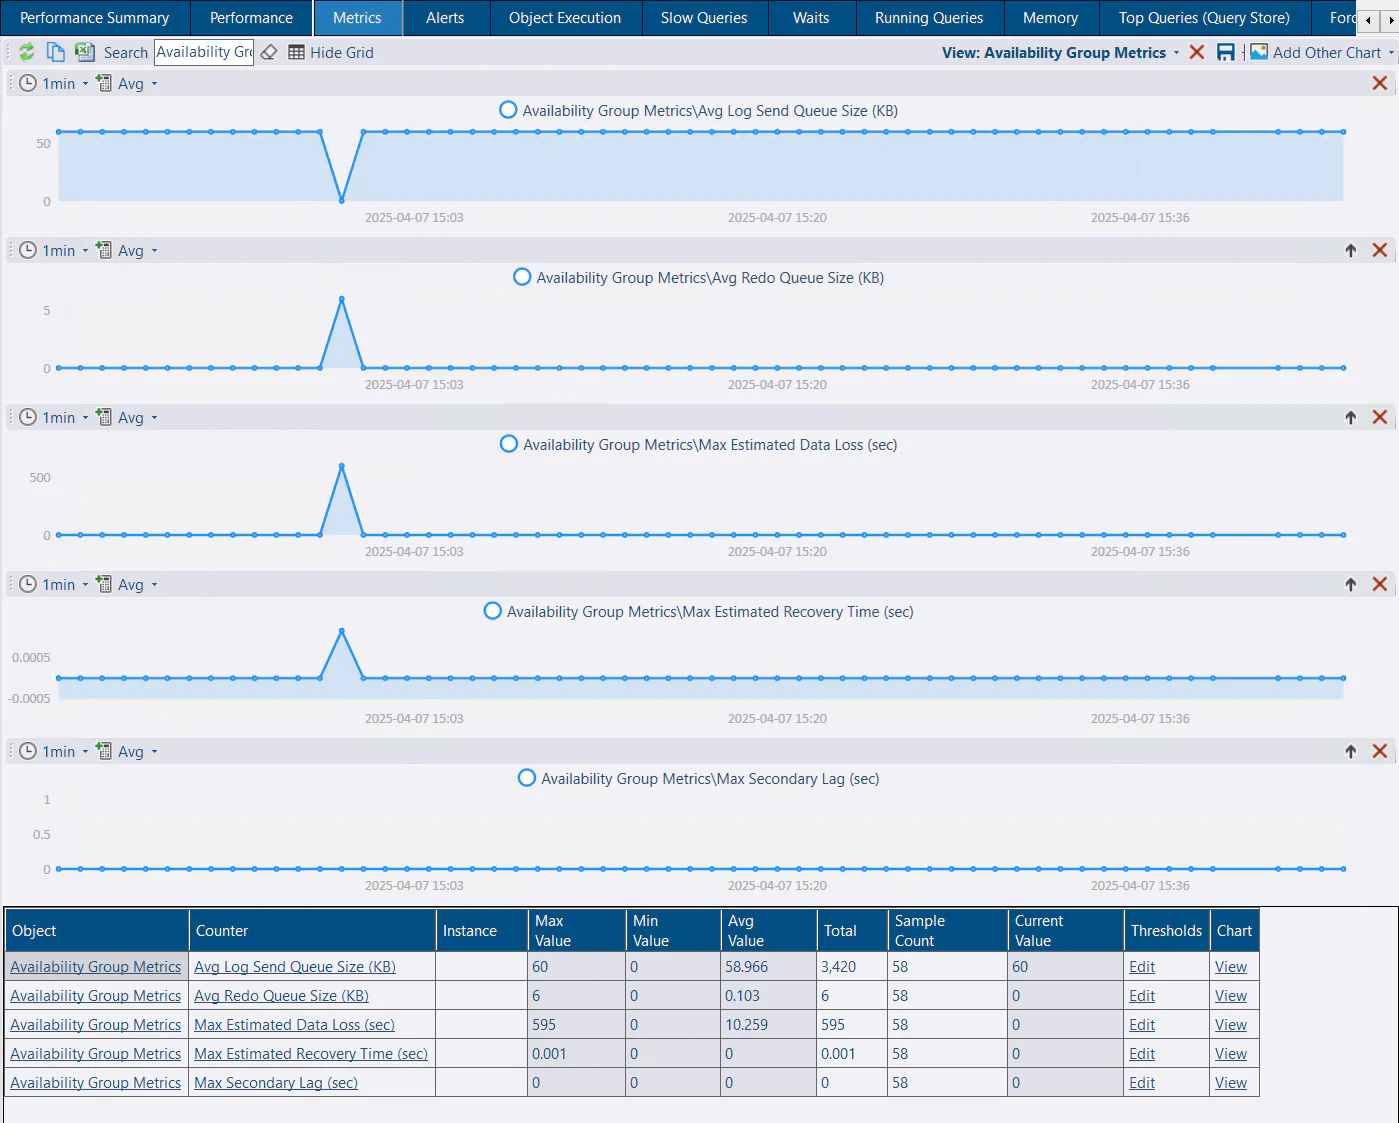Viewport: 1399px width, 1123px height.
Task: Clear the search box with the eraser icon
Action: pos(268,52)
